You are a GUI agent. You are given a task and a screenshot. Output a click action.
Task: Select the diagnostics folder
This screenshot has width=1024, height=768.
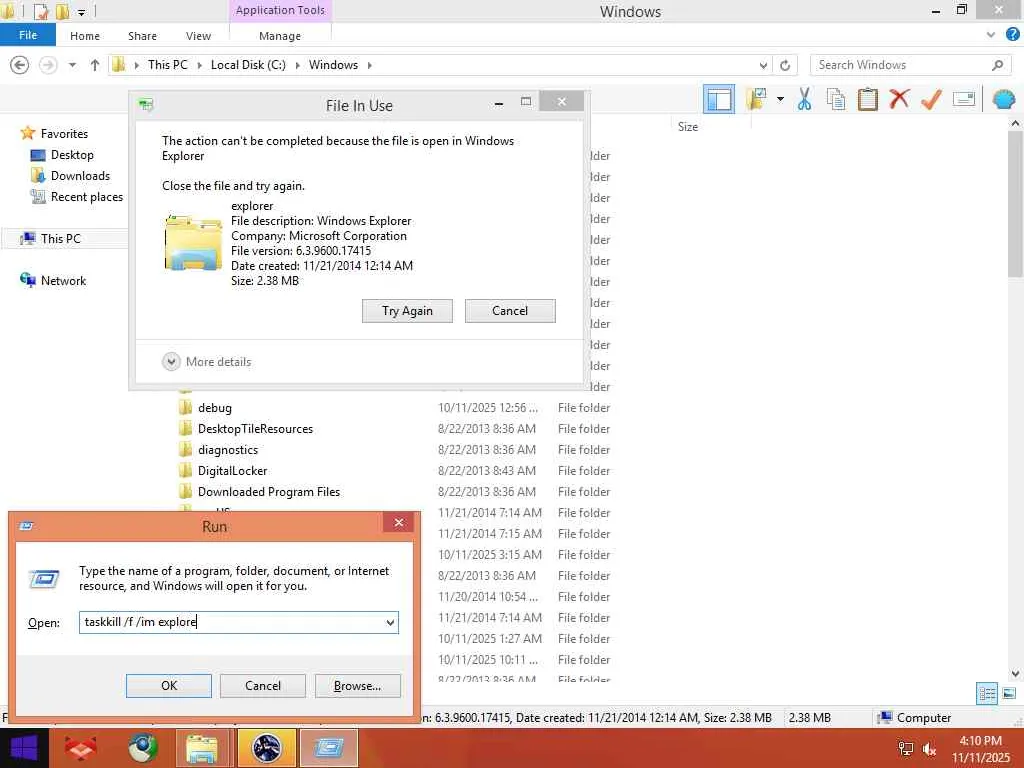point(228,449)
